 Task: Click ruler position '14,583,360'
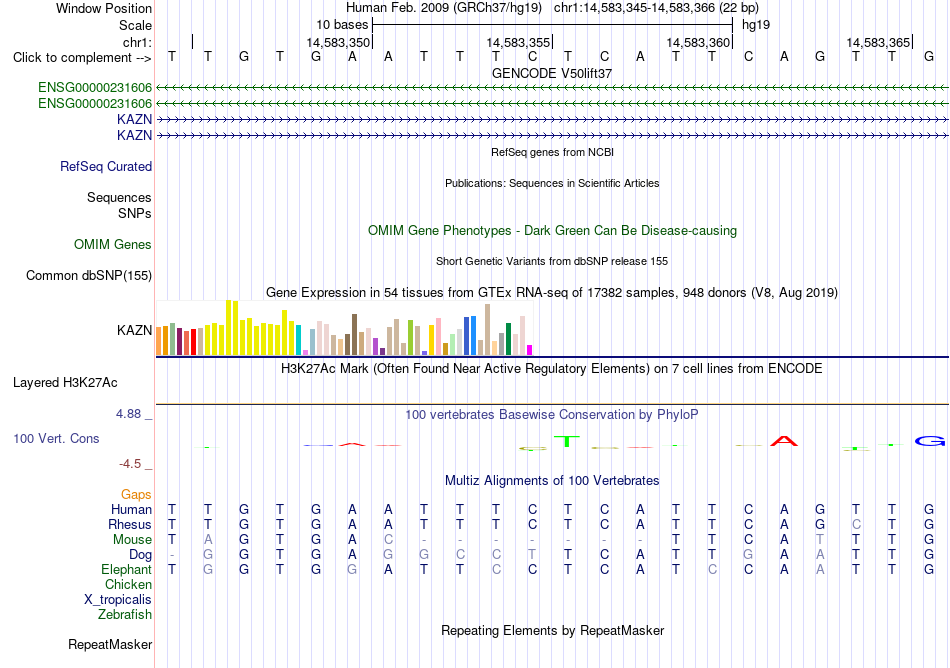pyautogui.click(x=698, y=42)
